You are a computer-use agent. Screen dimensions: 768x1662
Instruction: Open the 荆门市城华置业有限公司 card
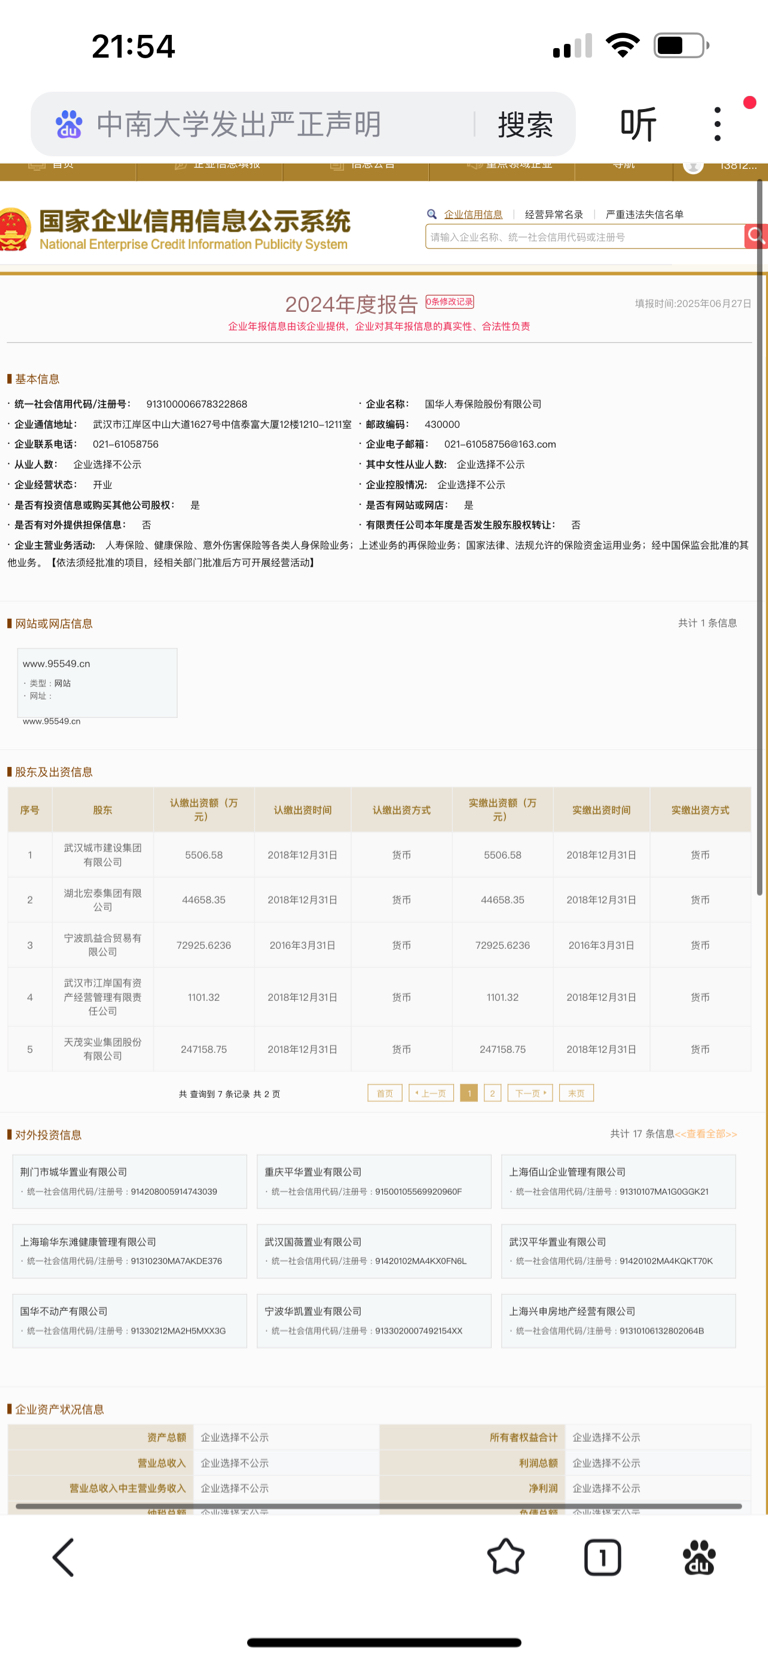tap(129, 1181)
